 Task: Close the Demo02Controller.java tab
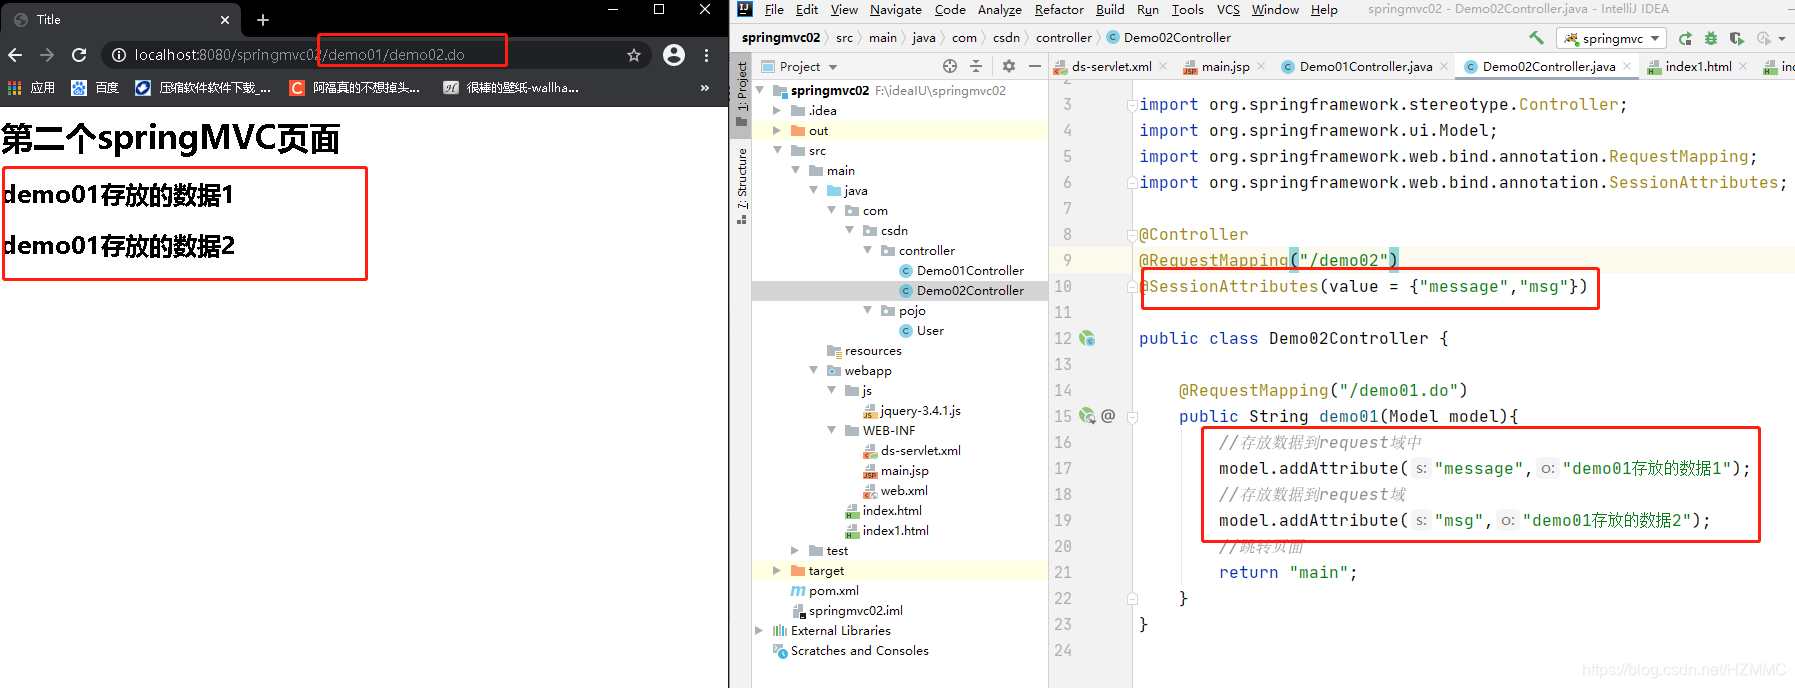1627,67
